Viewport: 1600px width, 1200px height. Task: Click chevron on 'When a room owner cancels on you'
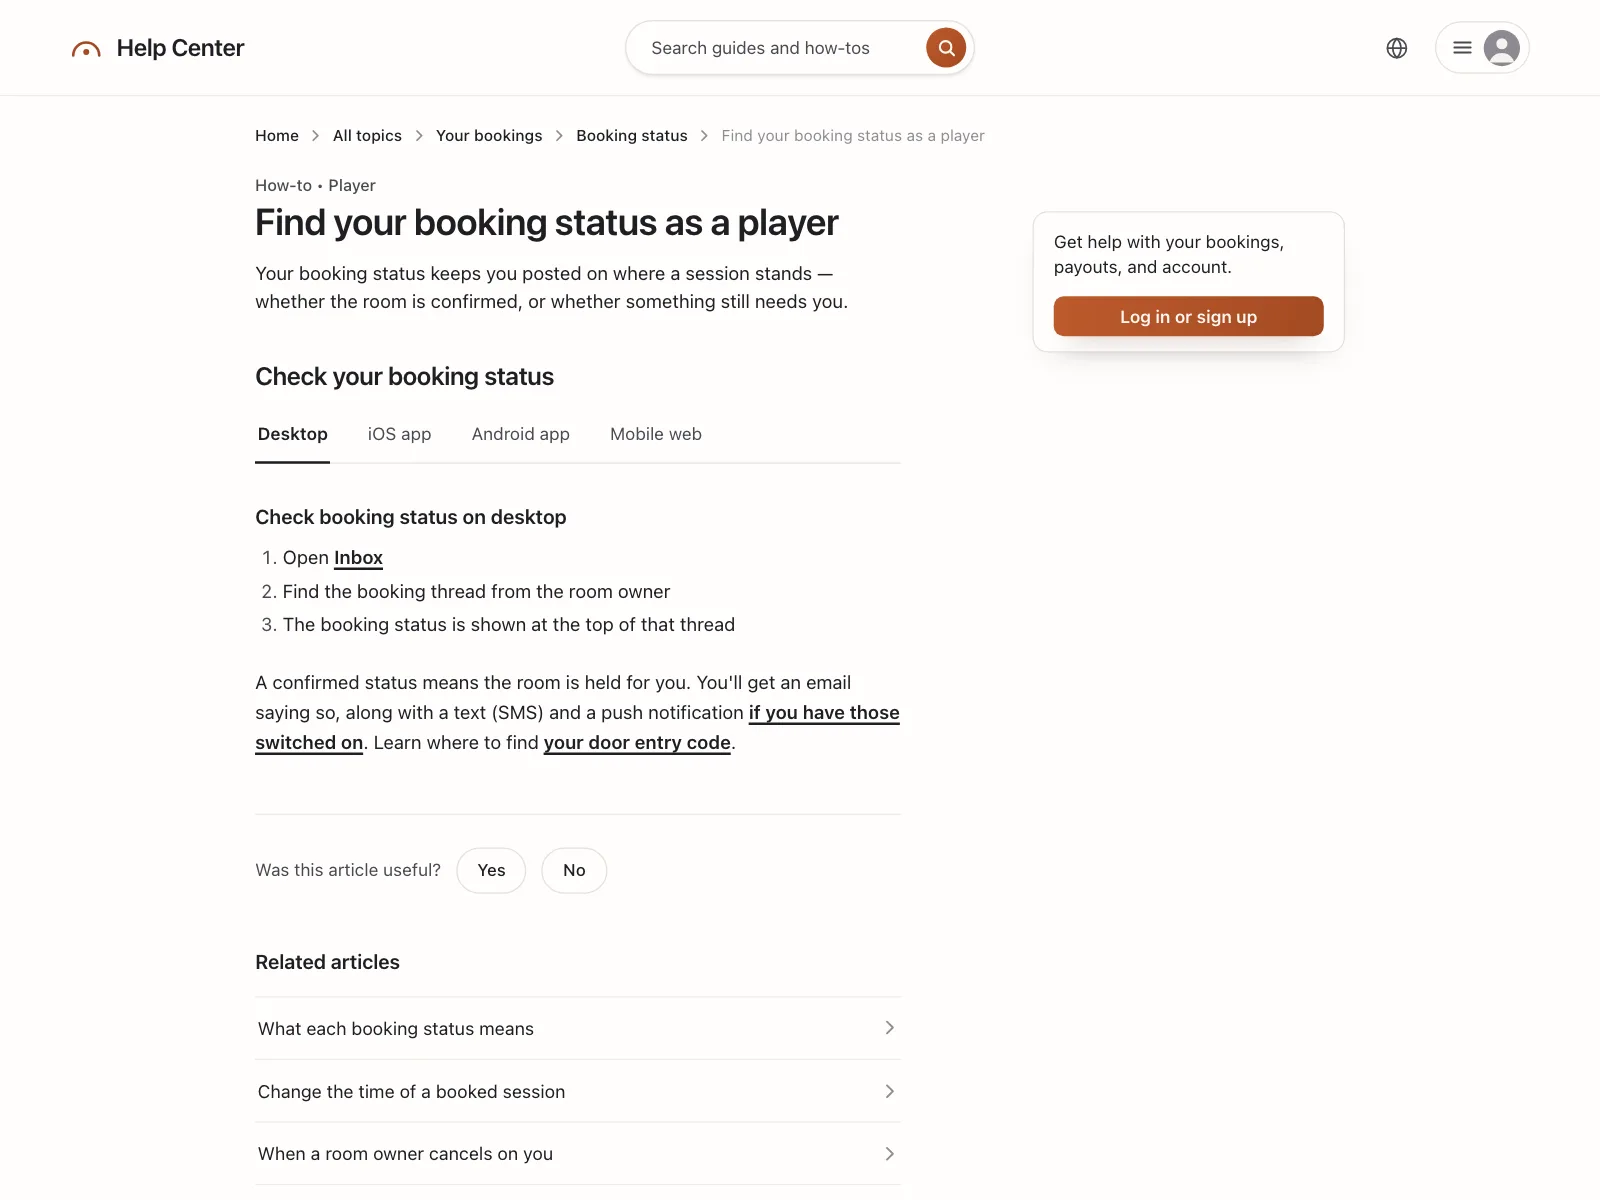point(890,1154)
